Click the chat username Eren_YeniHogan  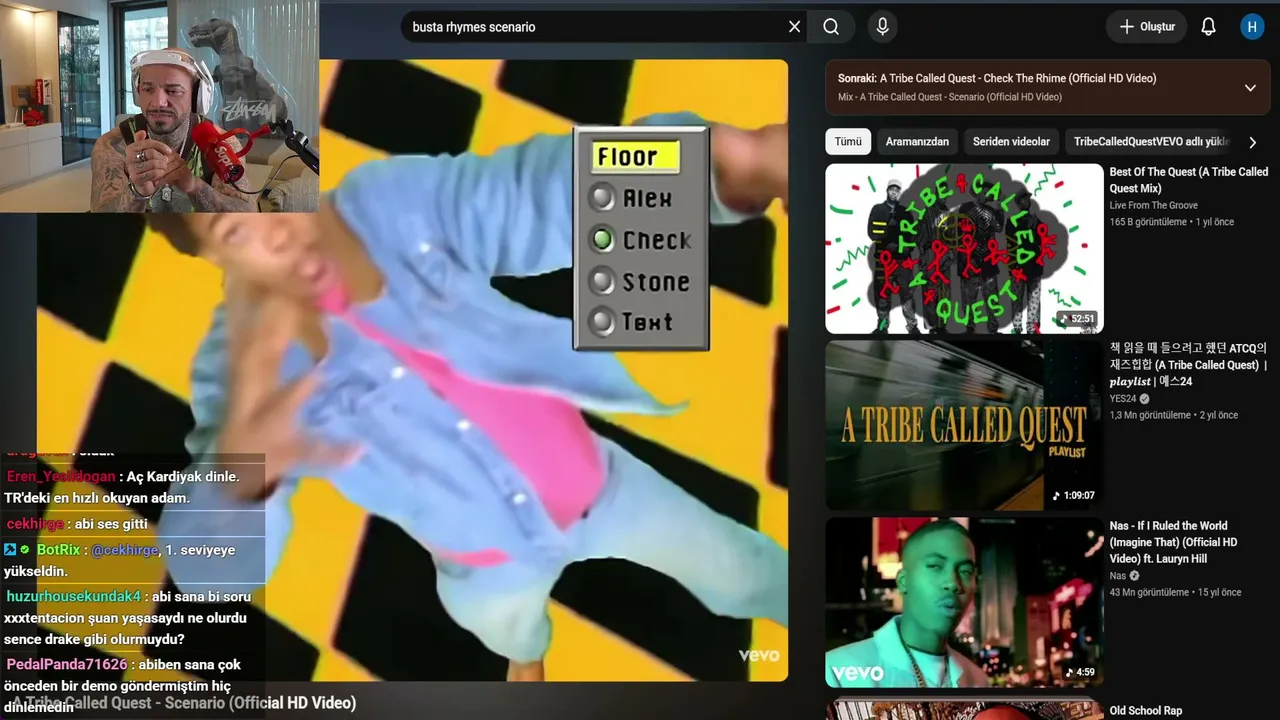tap(61, 477)
